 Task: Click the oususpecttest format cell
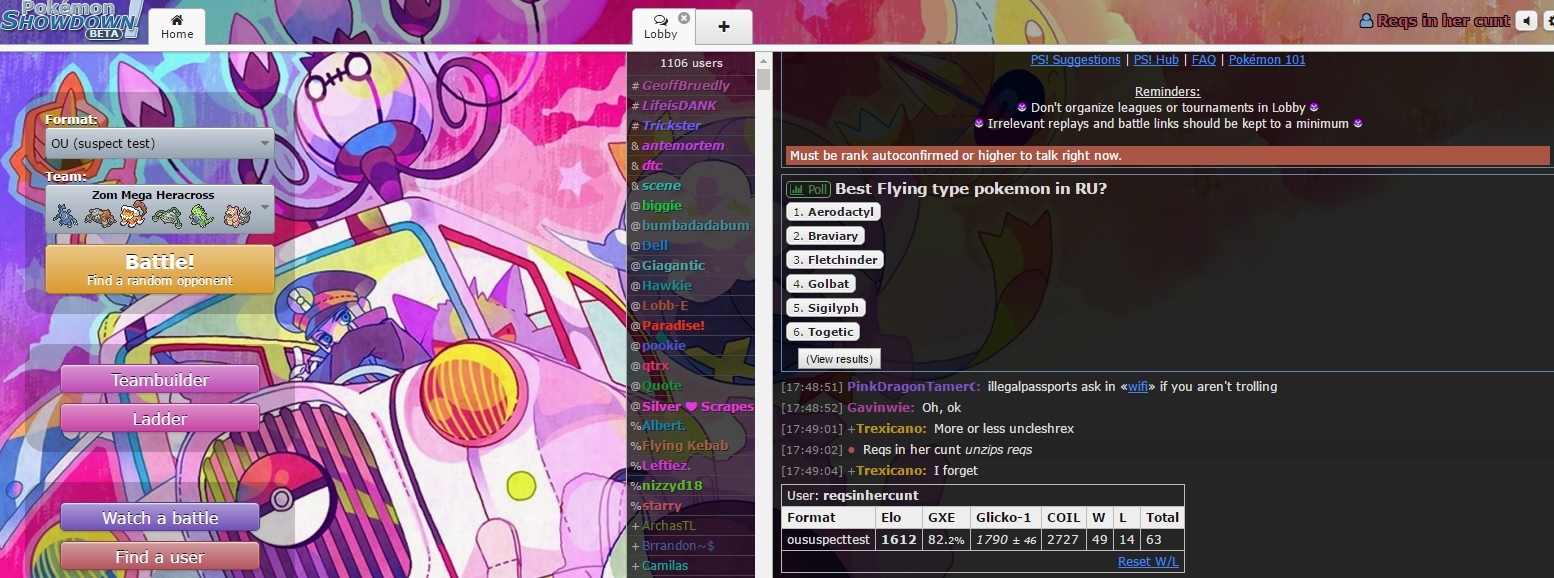coord(827,540)
